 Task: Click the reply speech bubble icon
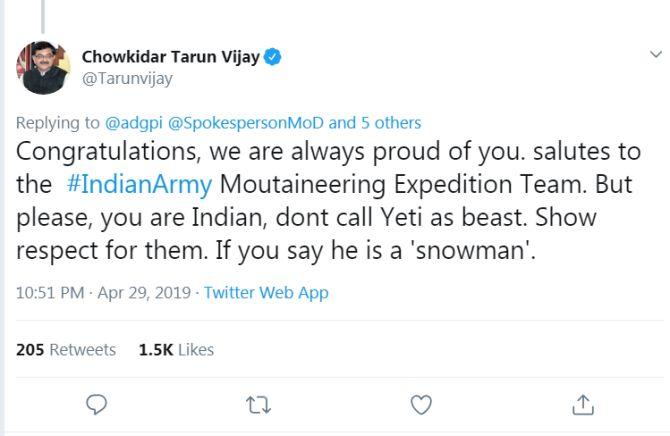(x=97, y=404)
